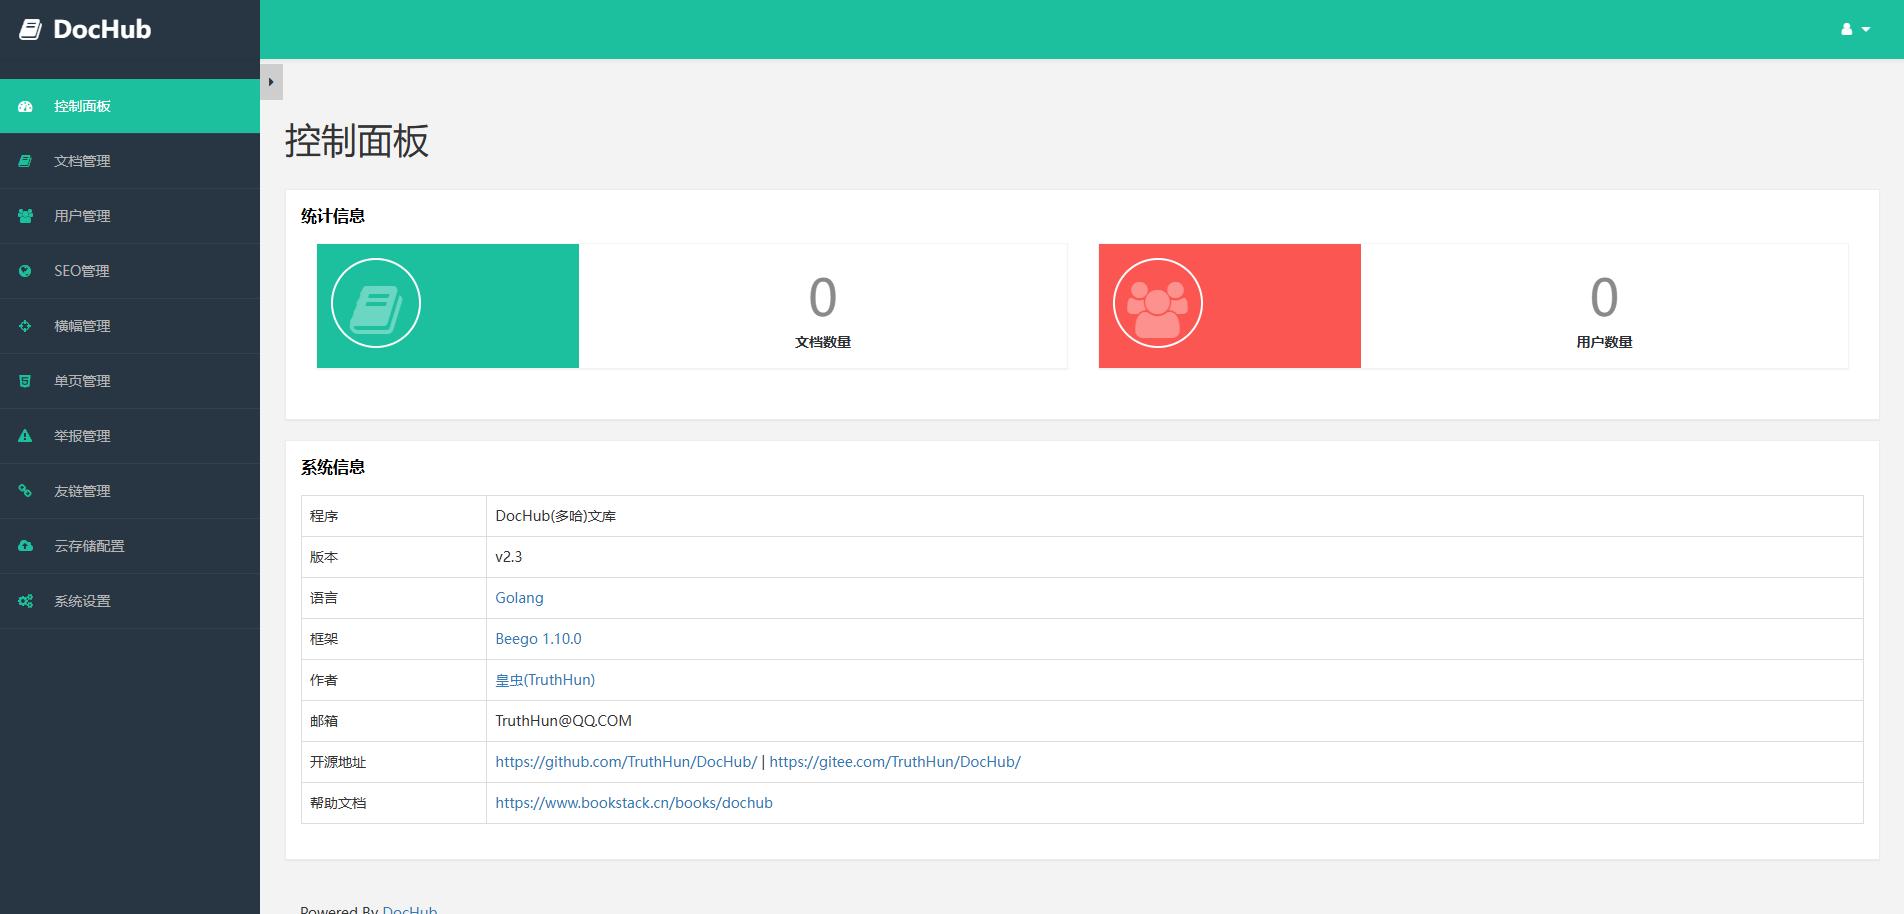Open the Golang link
Image resolution: width=1904 pixels, height=914 pixels.
[519, 598]
